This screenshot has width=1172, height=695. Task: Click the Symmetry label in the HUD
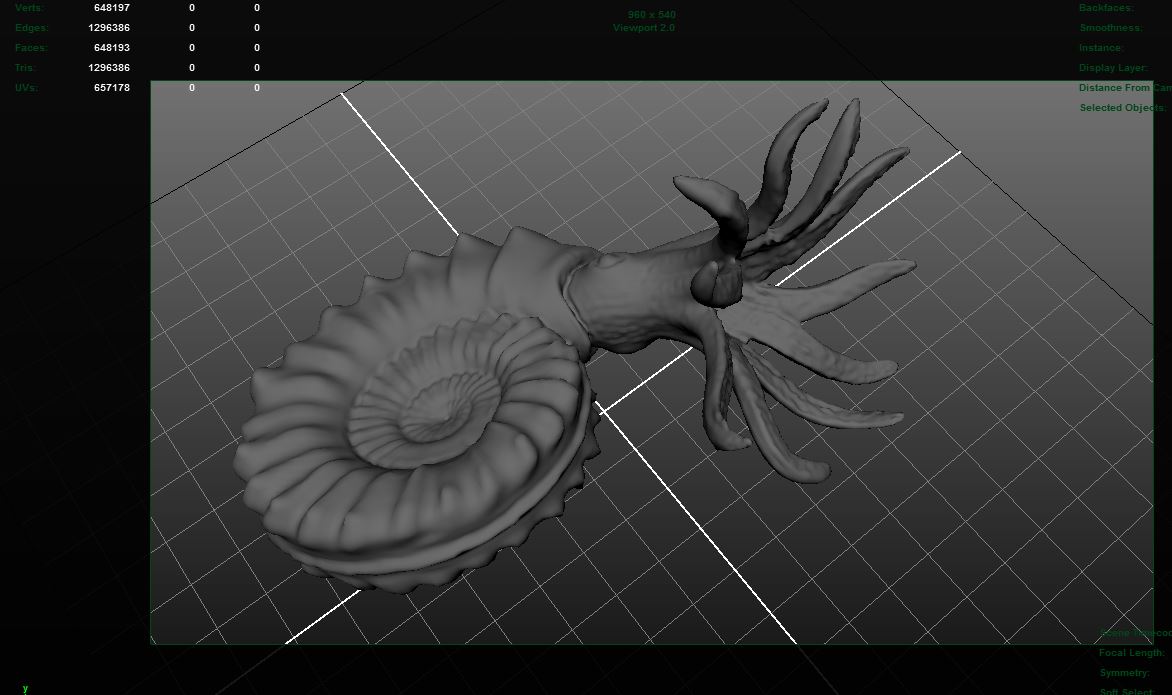point(1125,673)
